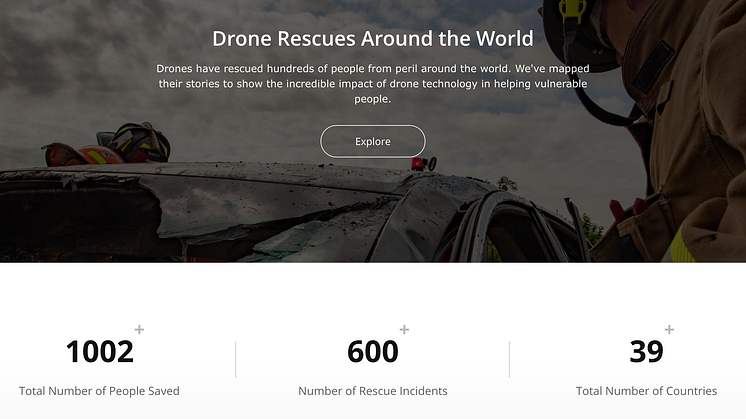This screenshot has width=746, height=419.
Task: Click the yellow helmet strap at top
Action: click(572, 10)
